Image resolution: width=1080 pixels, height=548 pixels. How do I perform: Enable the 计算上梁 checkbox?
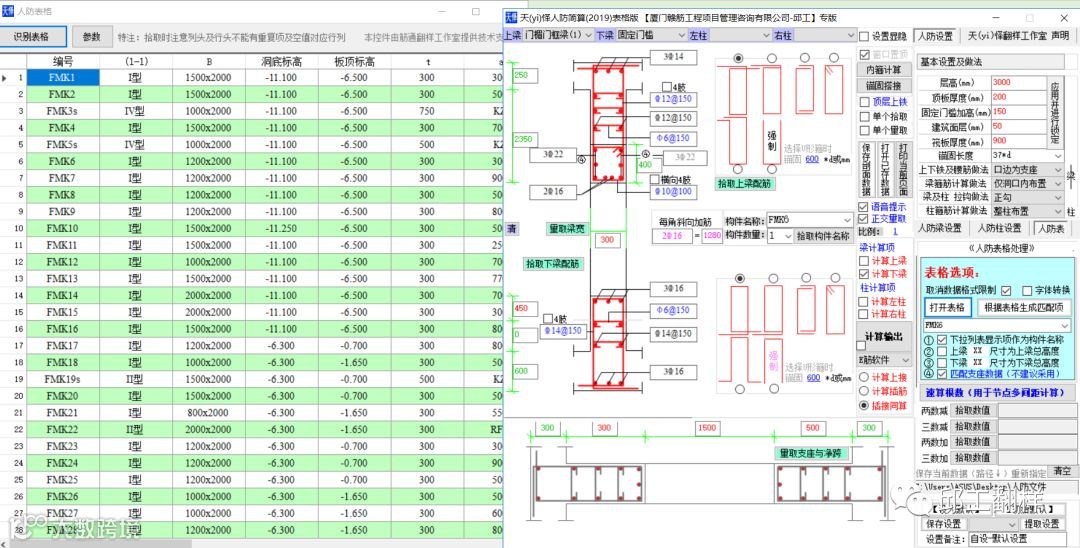[864, 261]
